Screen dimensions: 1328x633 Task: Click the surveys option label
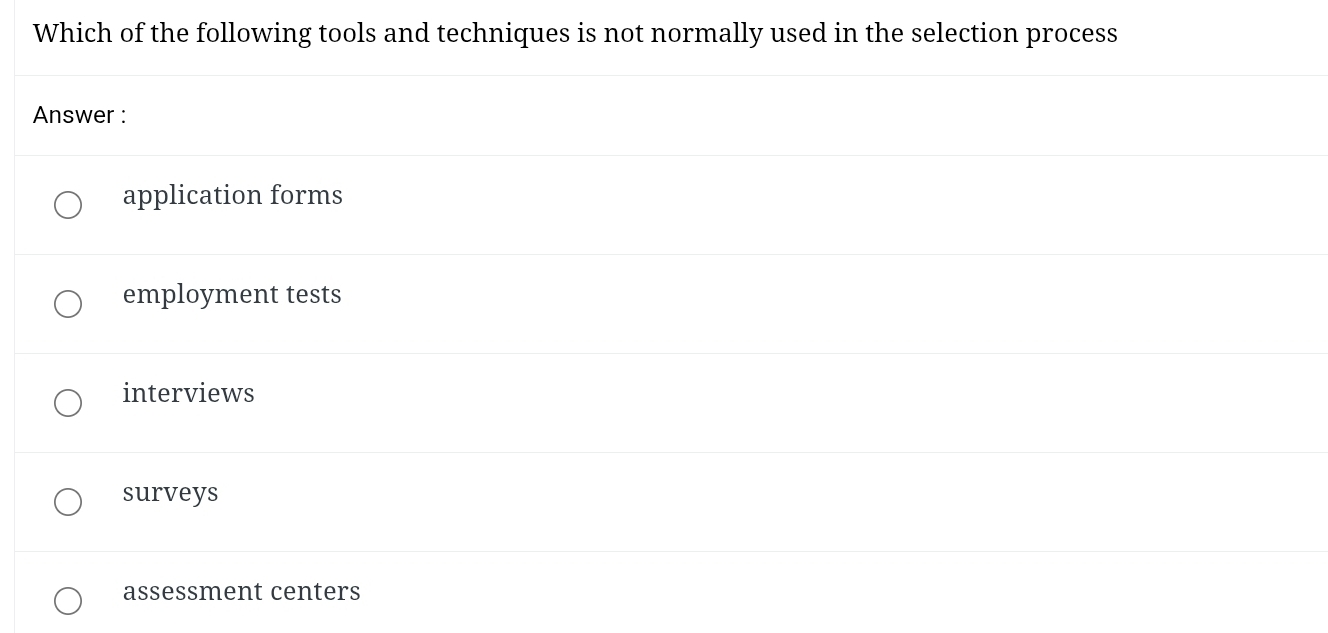170,493
